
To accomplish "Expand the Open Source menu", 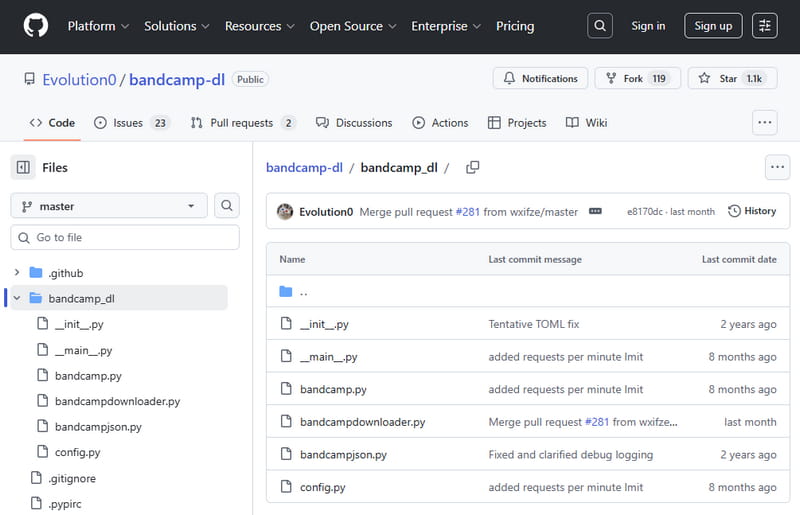I will coord(353,26).
